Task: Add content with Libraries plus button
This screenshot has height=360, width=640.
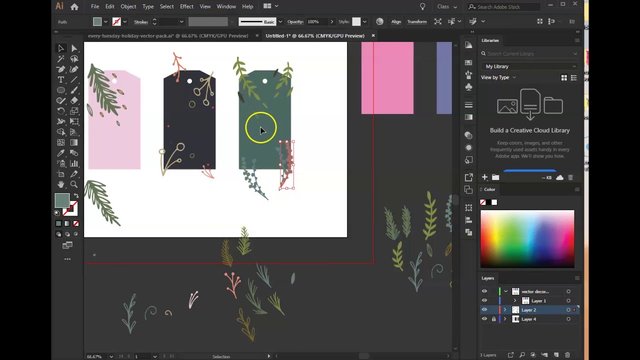Action: 484,177
